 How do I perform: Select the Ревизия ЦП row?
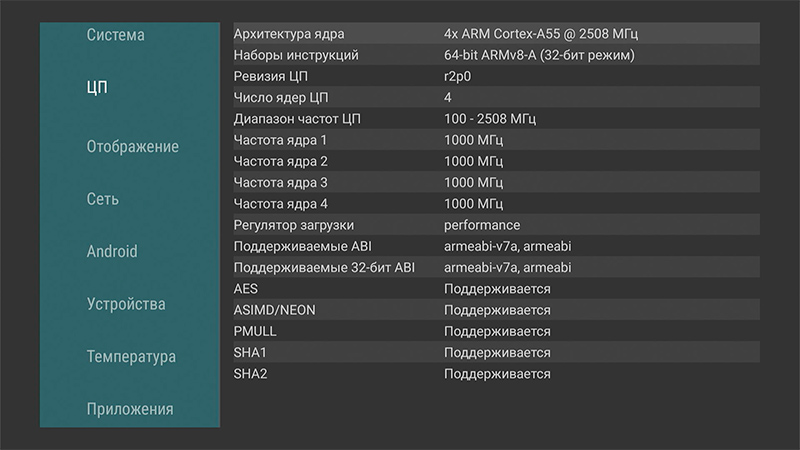click(x=495, y=76)
